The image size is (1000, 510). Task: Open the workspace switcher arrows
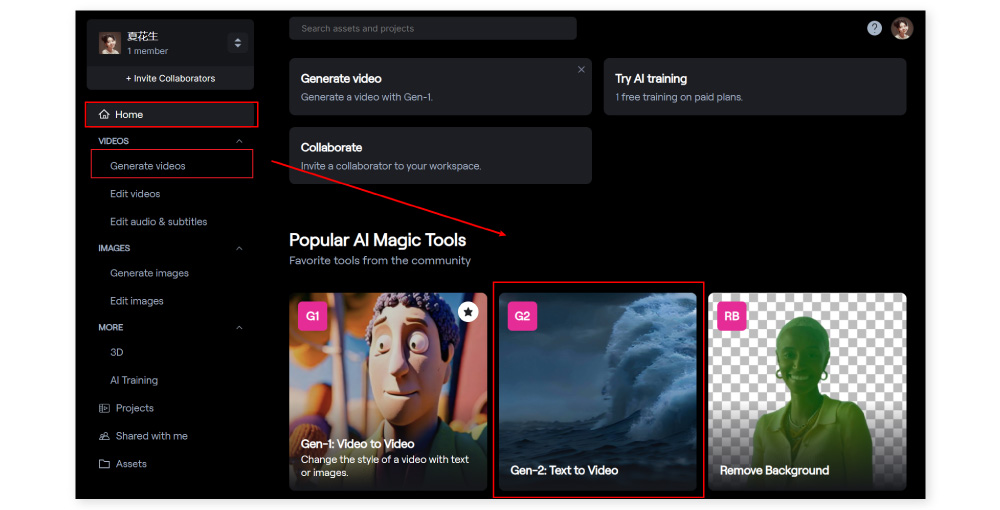point(238,43)
